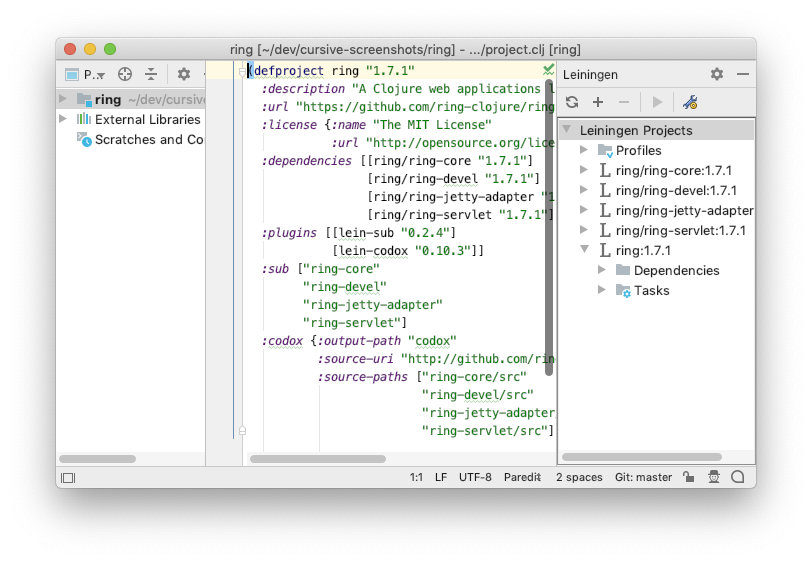The image size is (812, 562).
Task: Click the Leiningen panel horizontal scrollbar
Action: coord(642,457)
